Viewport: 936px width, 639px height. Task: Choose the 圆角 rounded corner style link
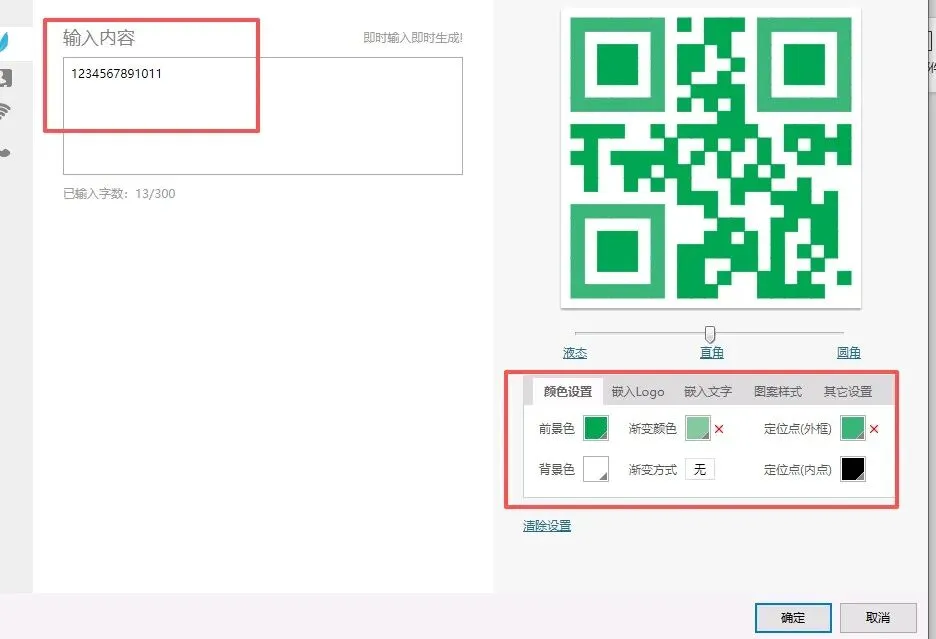click(x=848, y=353)
